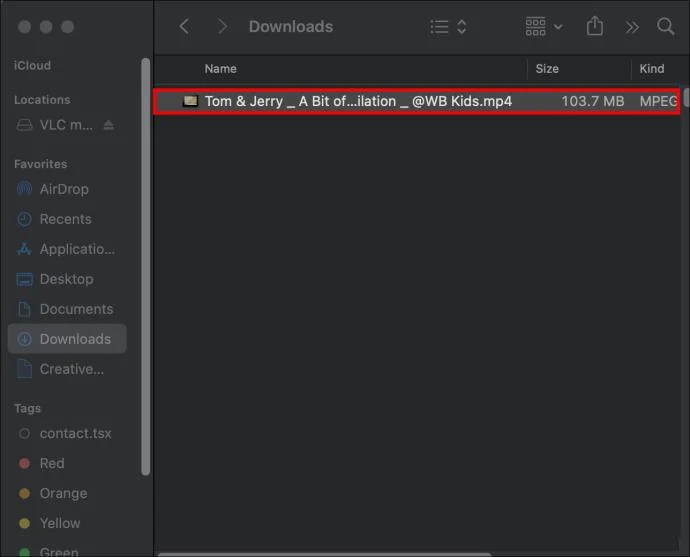
Task: Sort by the Size column header
Action: [x=547, y=69]
